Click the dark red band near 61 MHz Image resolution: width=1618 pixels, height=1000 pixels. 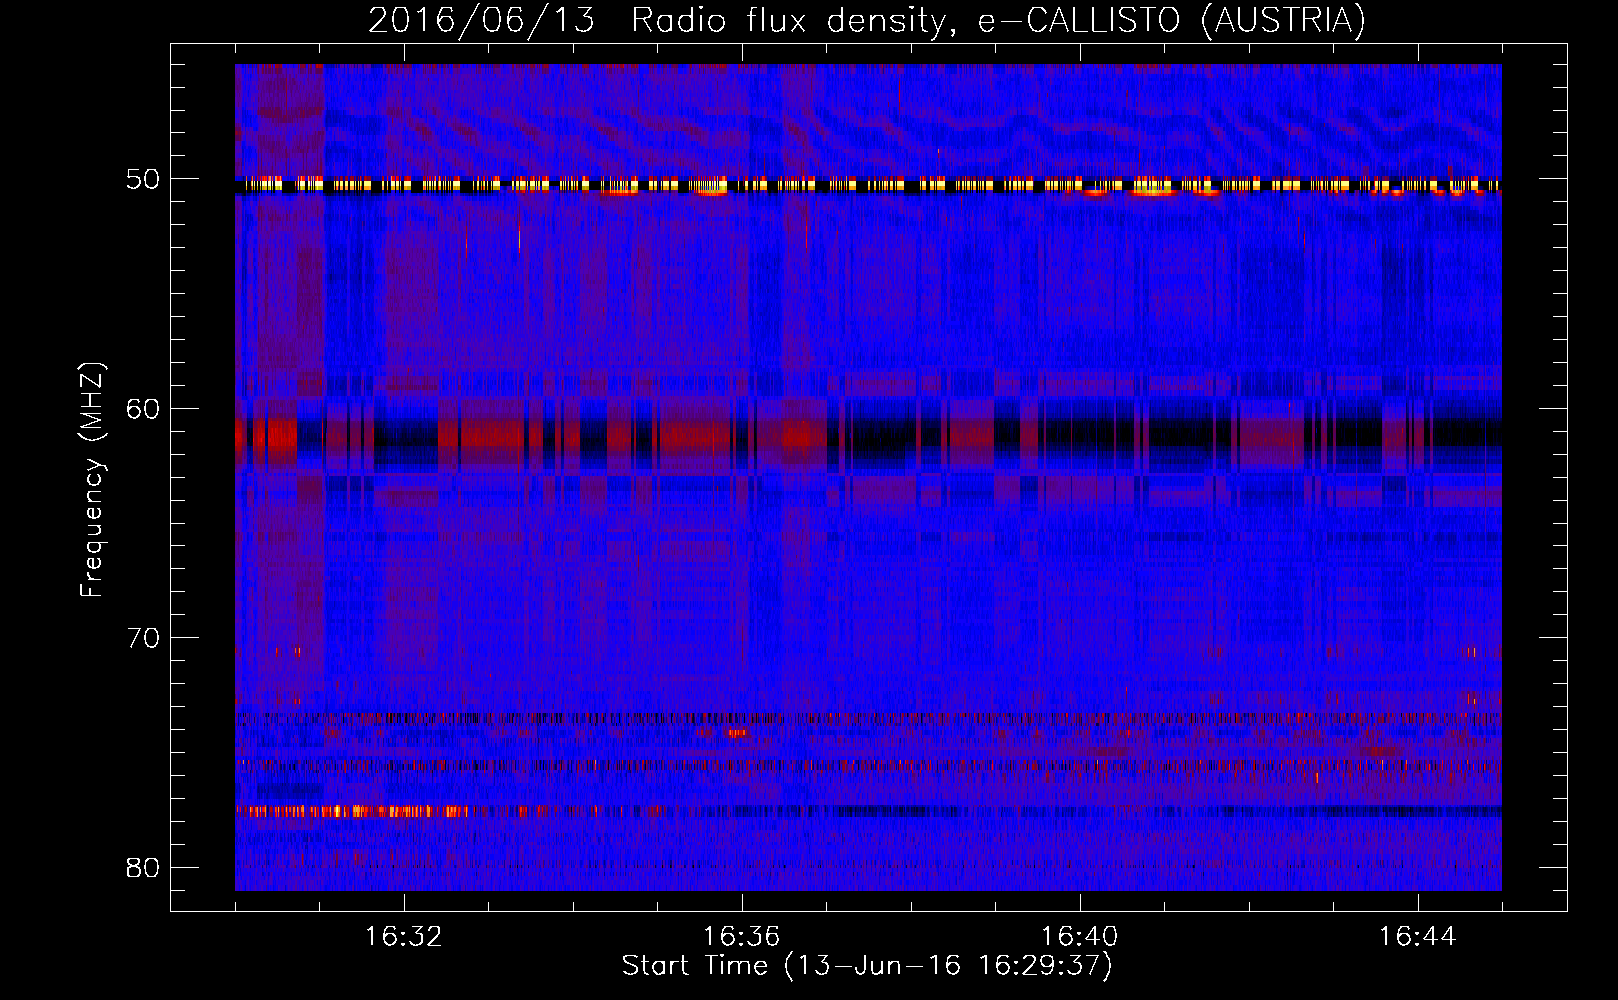pos(868,436)
